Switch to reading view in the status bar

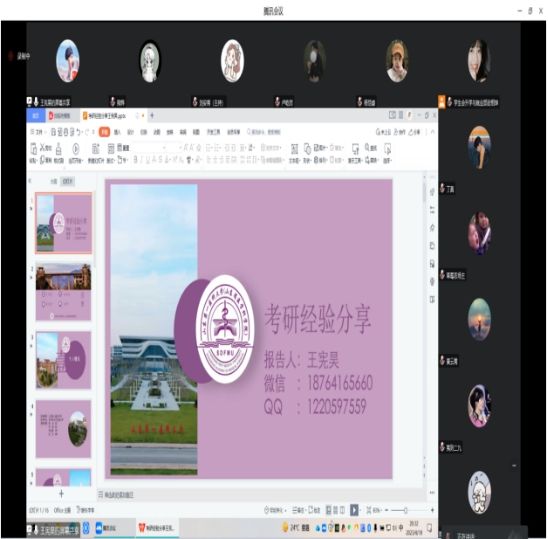pyautogui.click(x=342, y=510)
